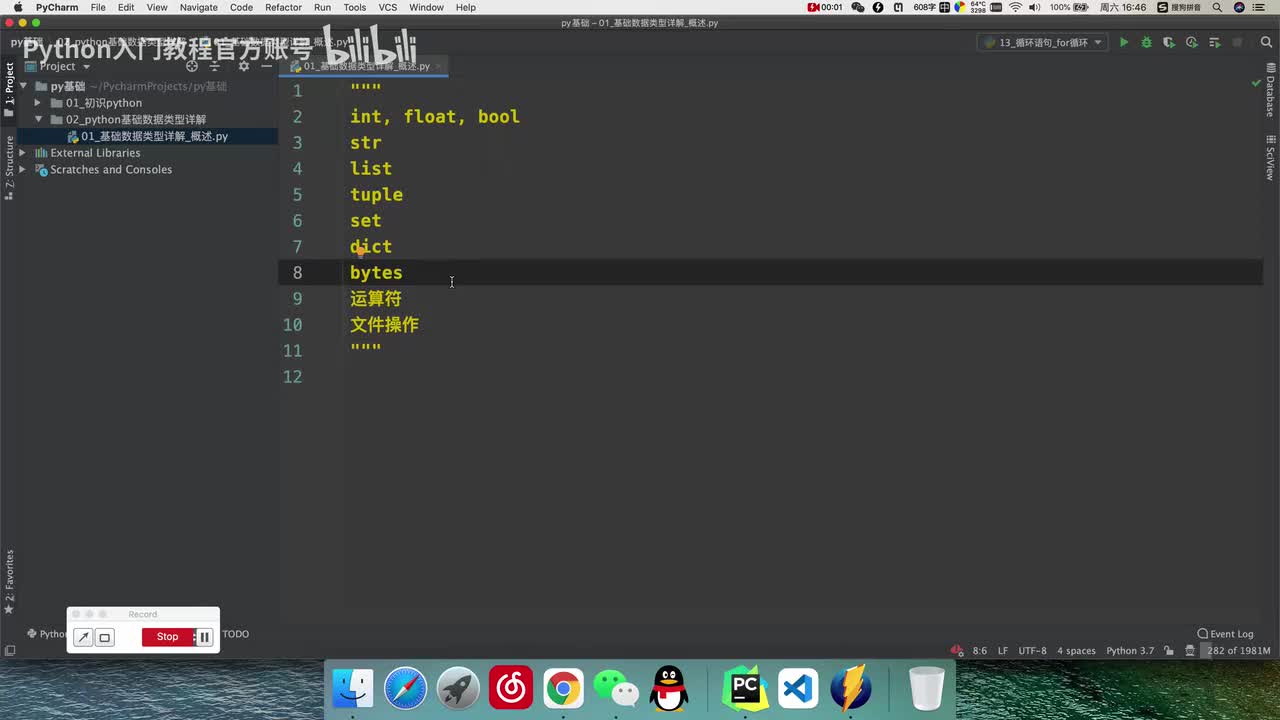Open the VCS menu
Viewport: 1280px width, 720px height.
tap(387, 7)
